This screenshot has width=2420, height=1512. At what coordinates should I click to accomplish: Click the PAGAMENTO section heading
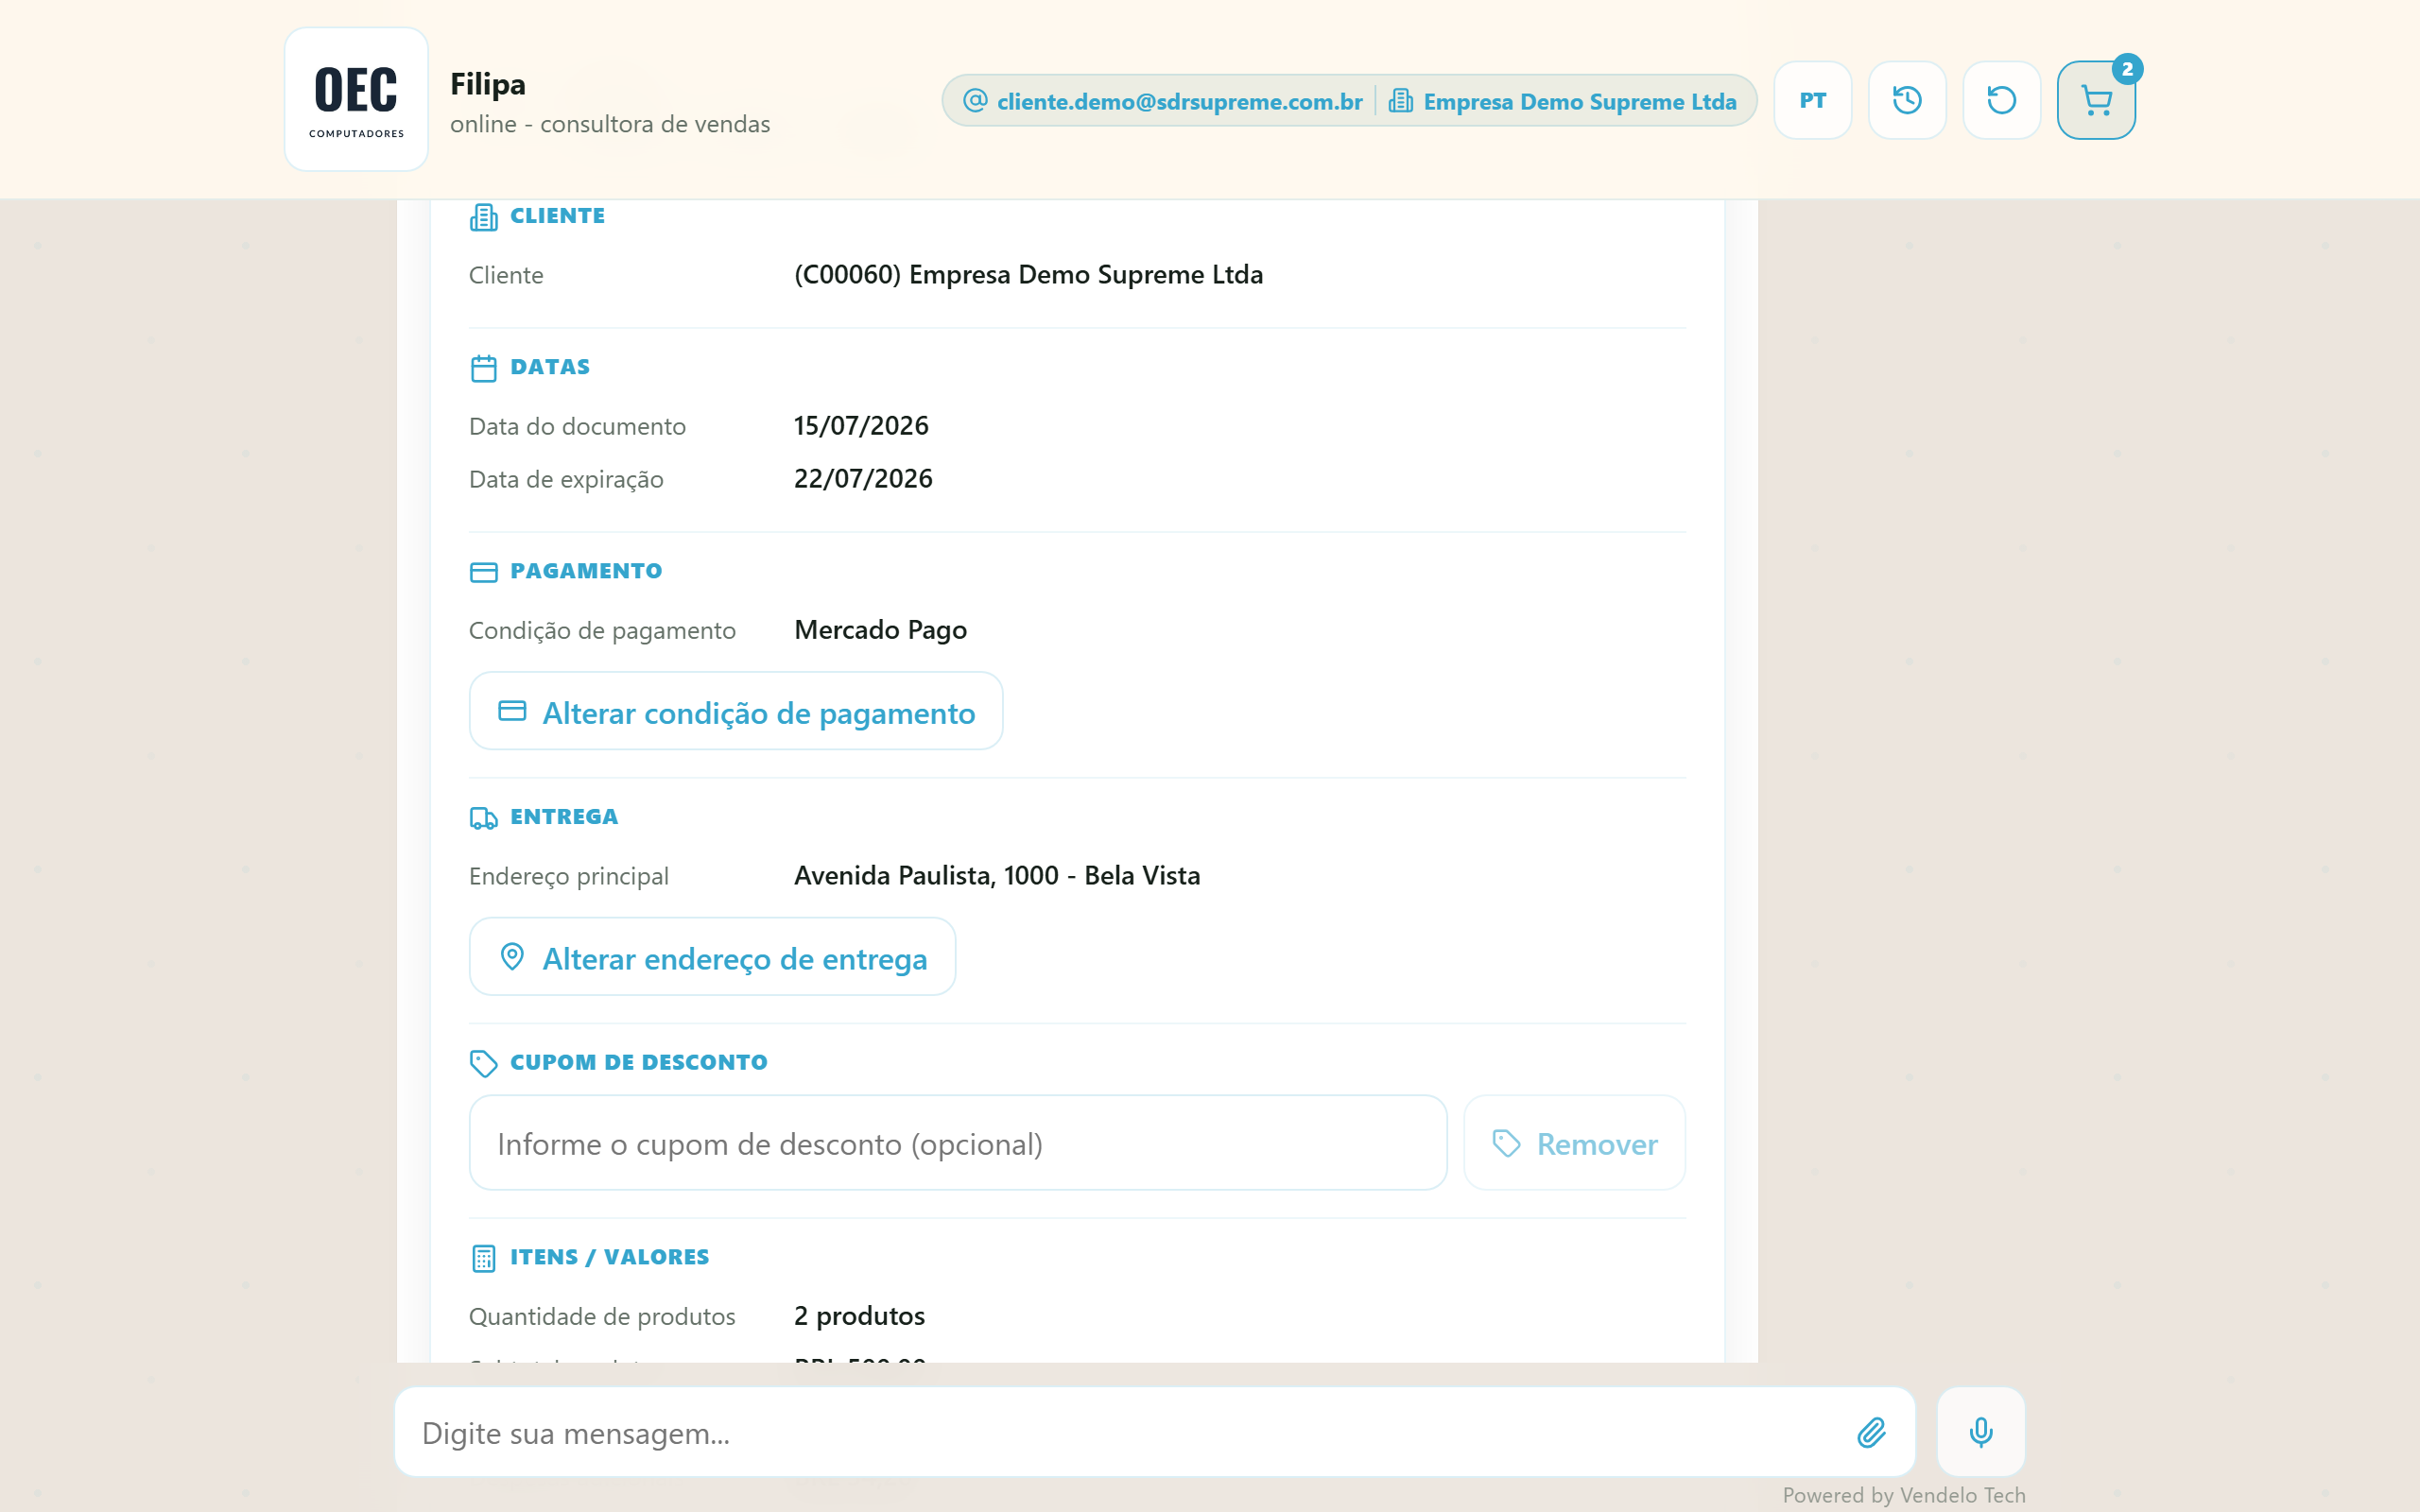pos(586,571)
